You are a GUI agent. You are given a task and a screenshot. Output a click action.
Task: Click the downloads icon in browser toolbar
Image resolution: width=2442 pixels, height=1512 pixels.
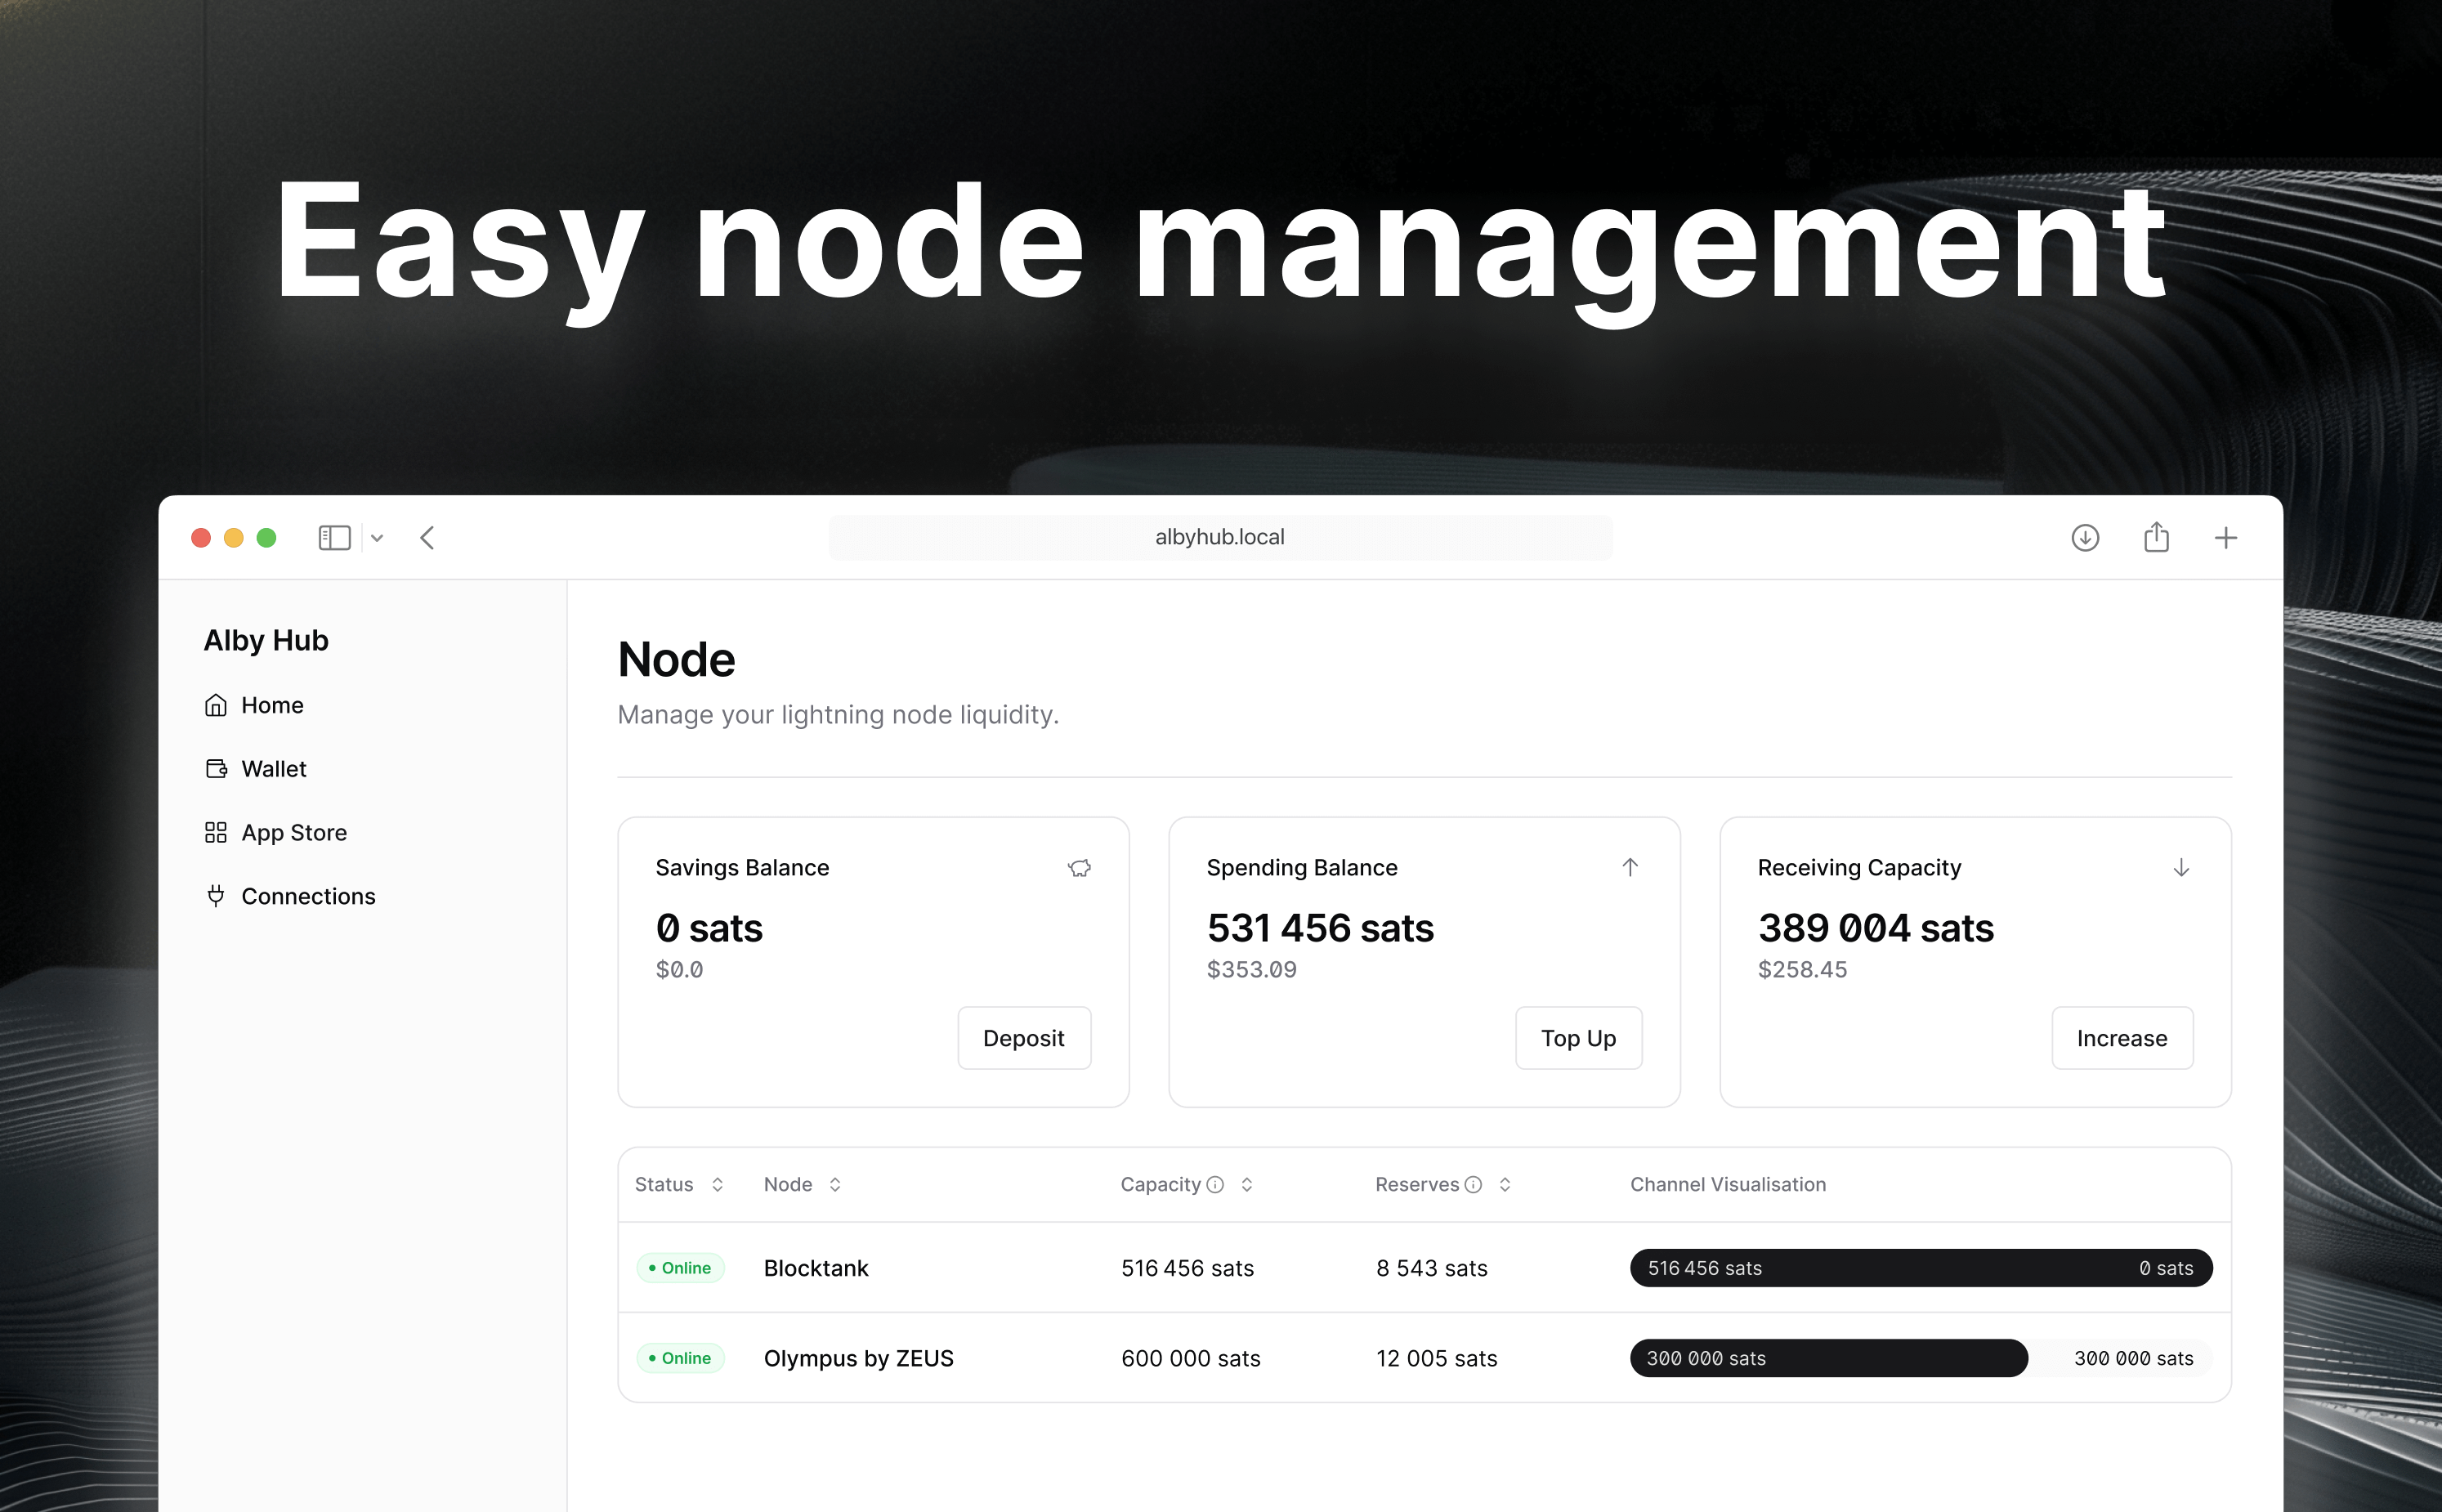click(2085, 537)
